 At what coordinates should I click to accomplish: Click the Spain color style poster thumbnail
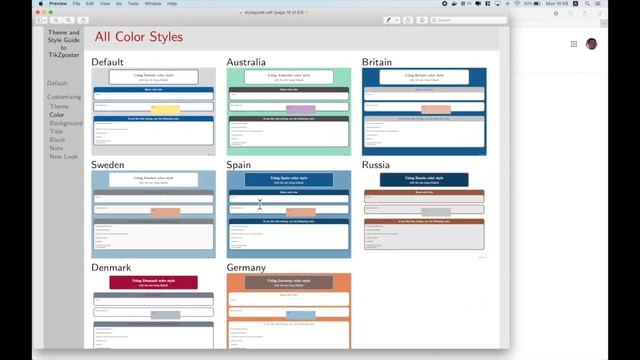coord(289,214)
